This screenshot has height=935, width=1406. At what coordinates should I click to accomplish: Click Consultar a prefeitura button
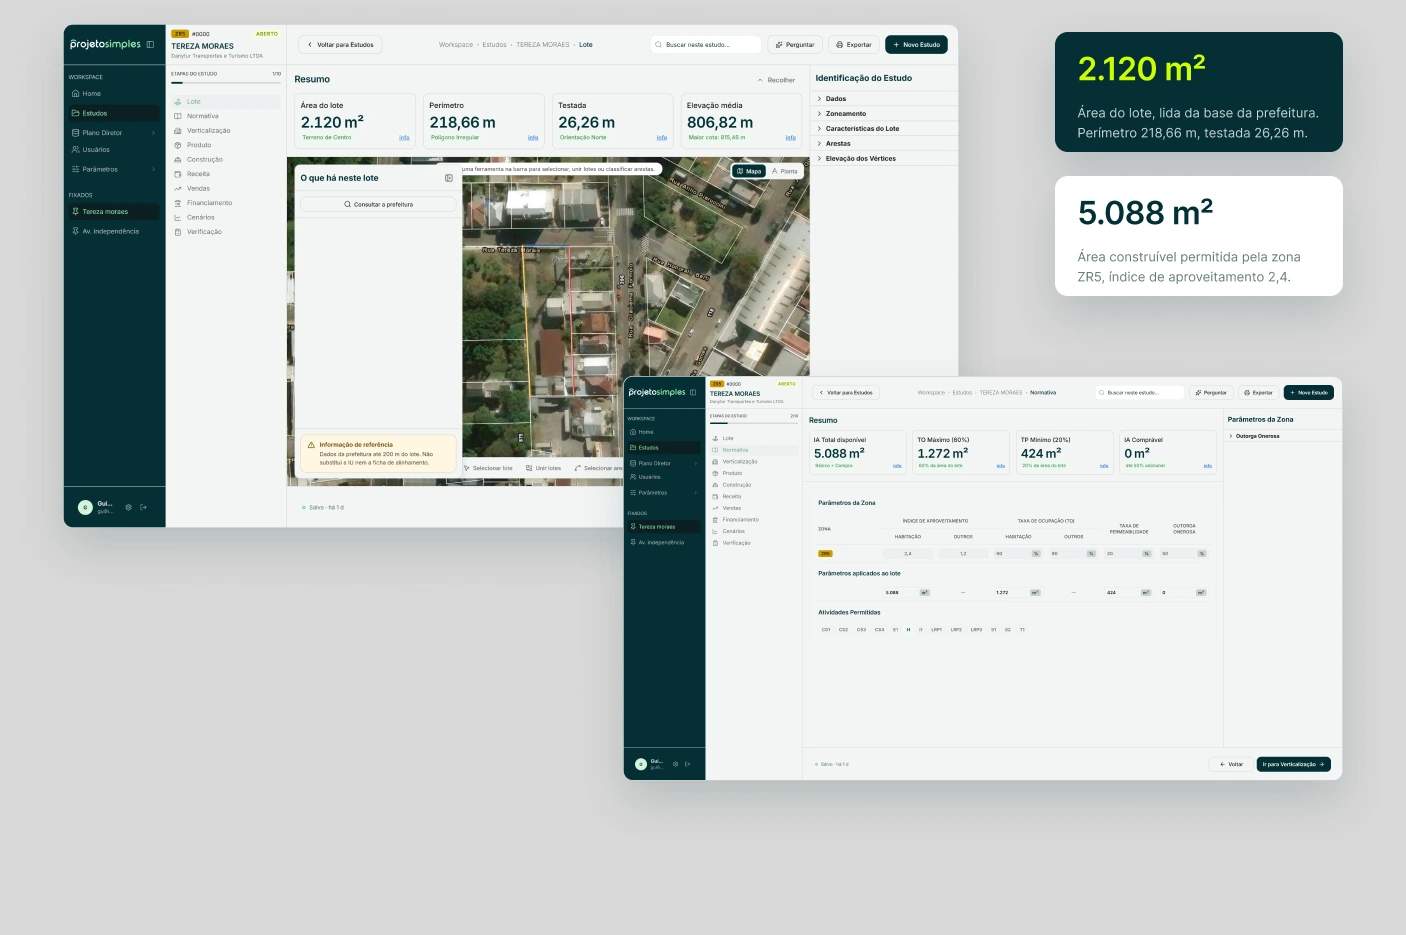pos(379,204)
